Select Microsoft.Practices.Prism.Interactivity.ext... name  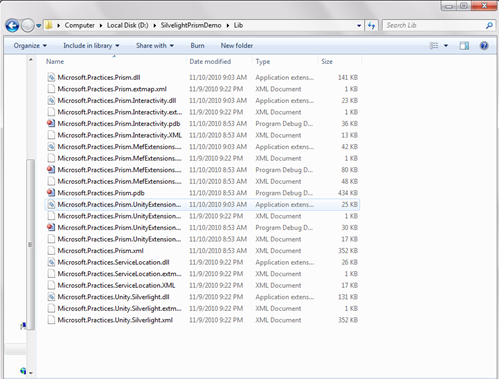pos(120,112)
